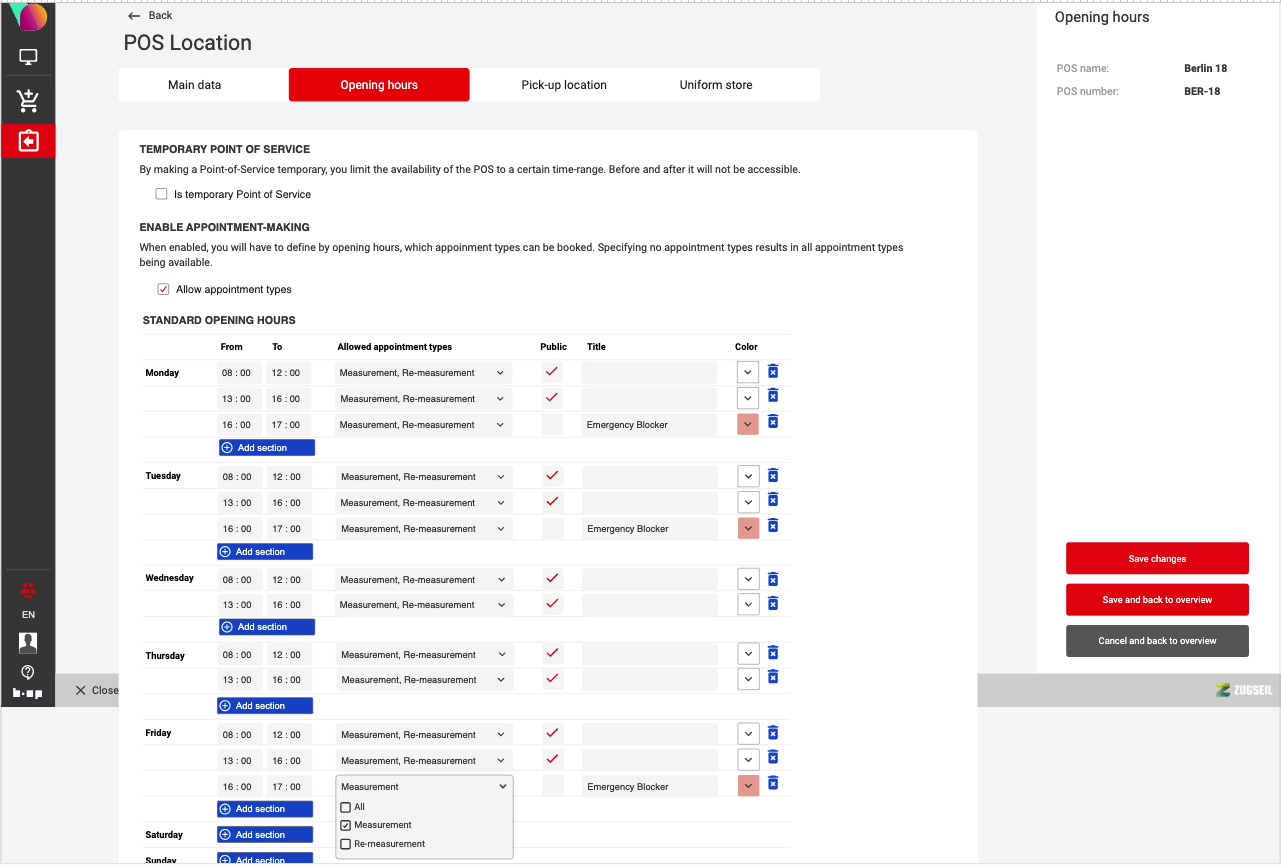Check Re-measurement option in dropdown list
Viewport: 1281px width, 867px height.
coord(346,844)
